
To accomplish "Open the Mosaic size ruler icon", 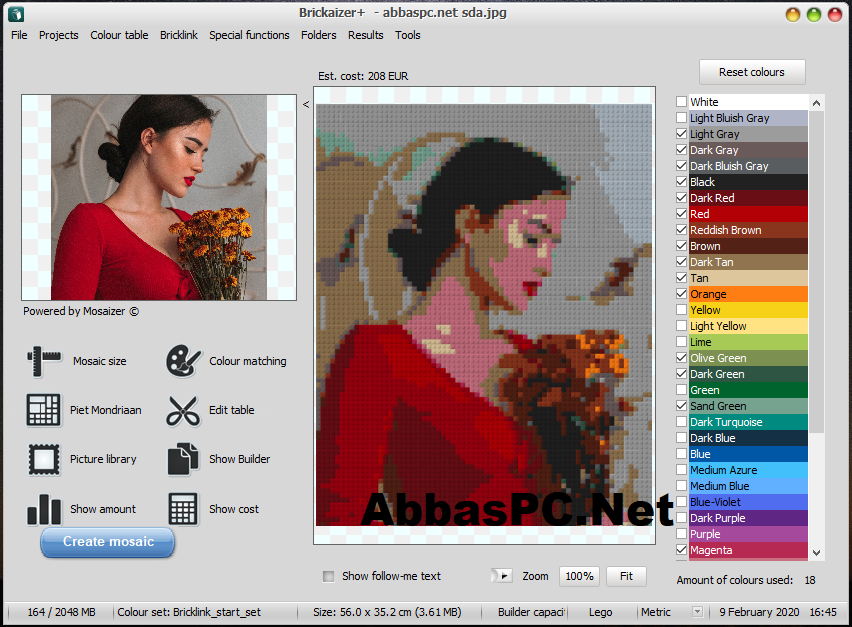I will [x=44, y=361].
